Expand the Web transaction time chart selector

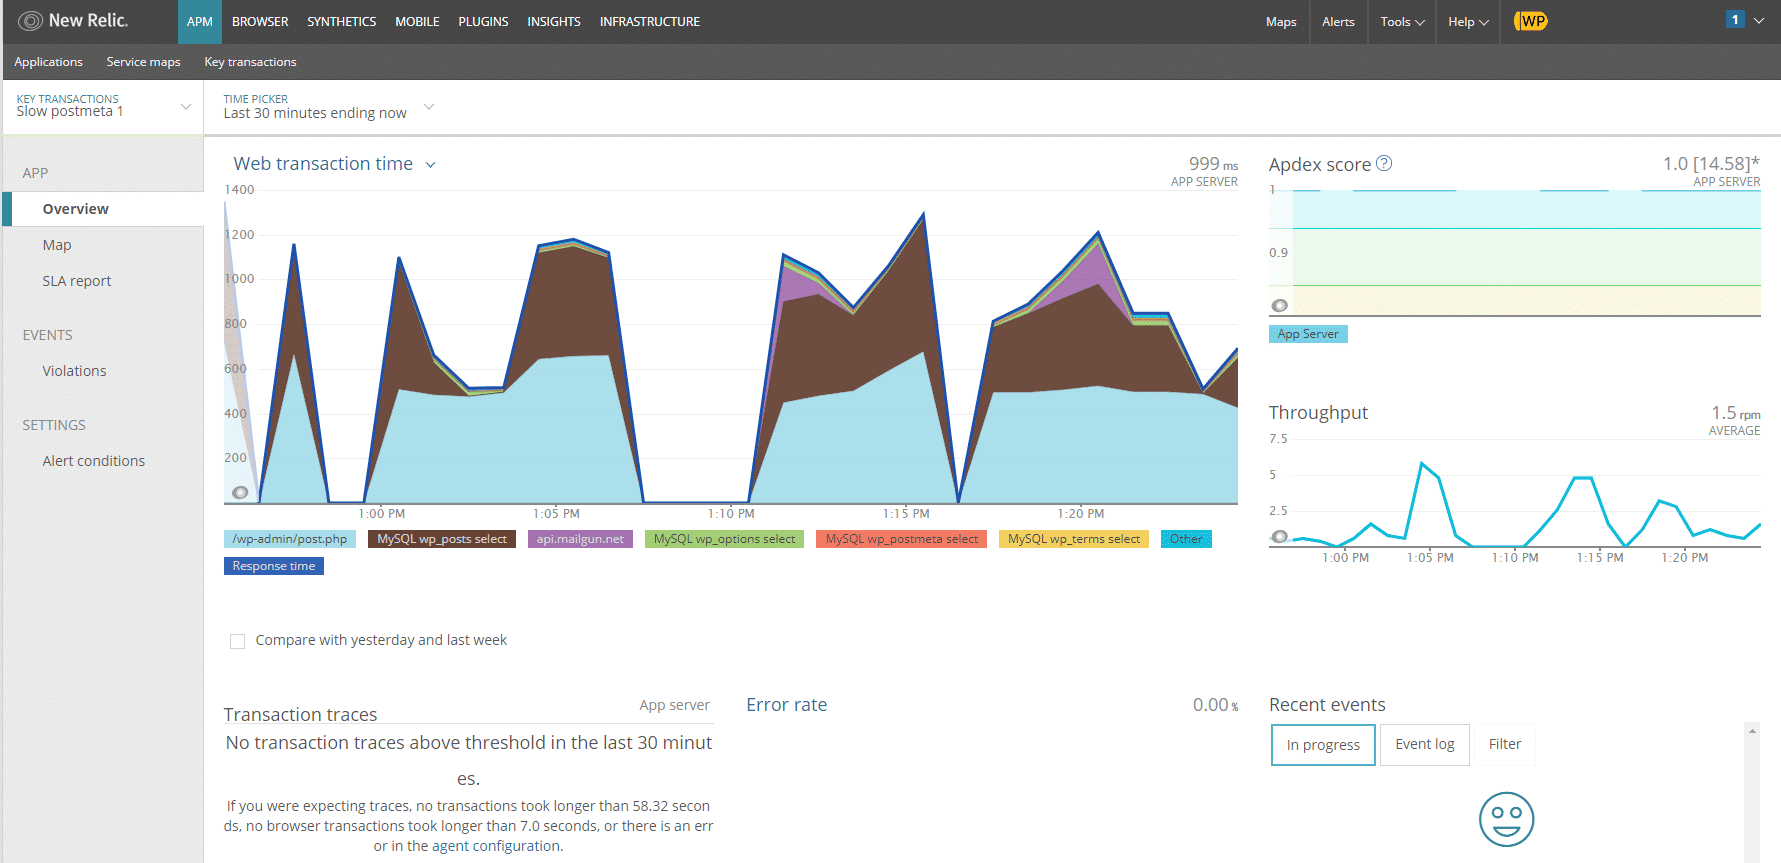[431, 165]
